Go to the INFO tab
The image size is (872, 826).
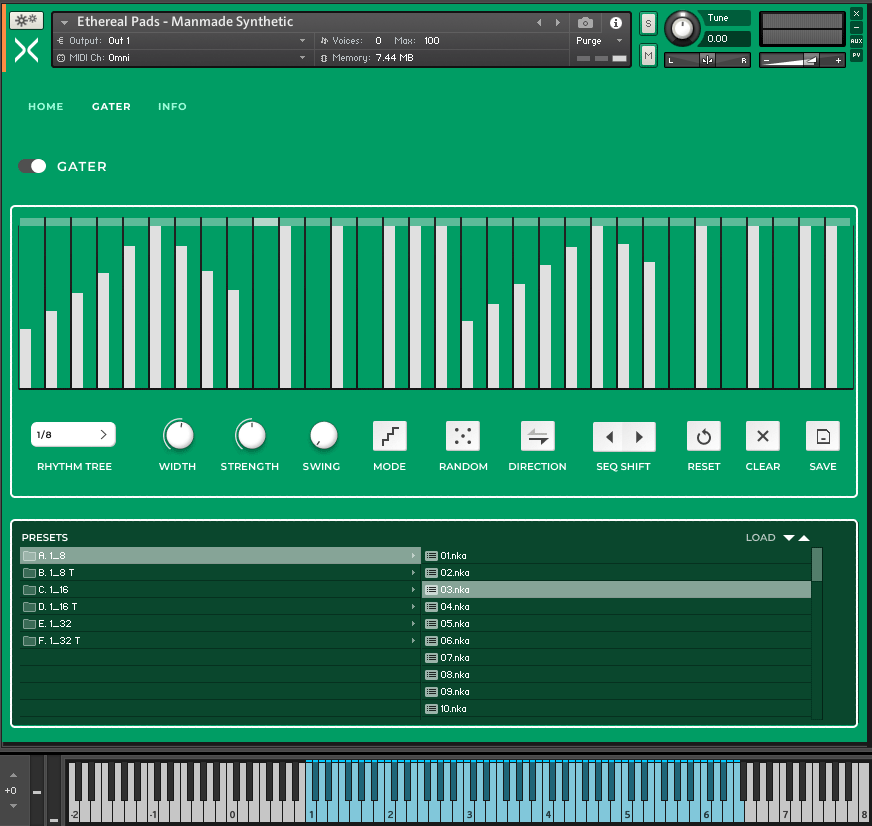(172, 106)
